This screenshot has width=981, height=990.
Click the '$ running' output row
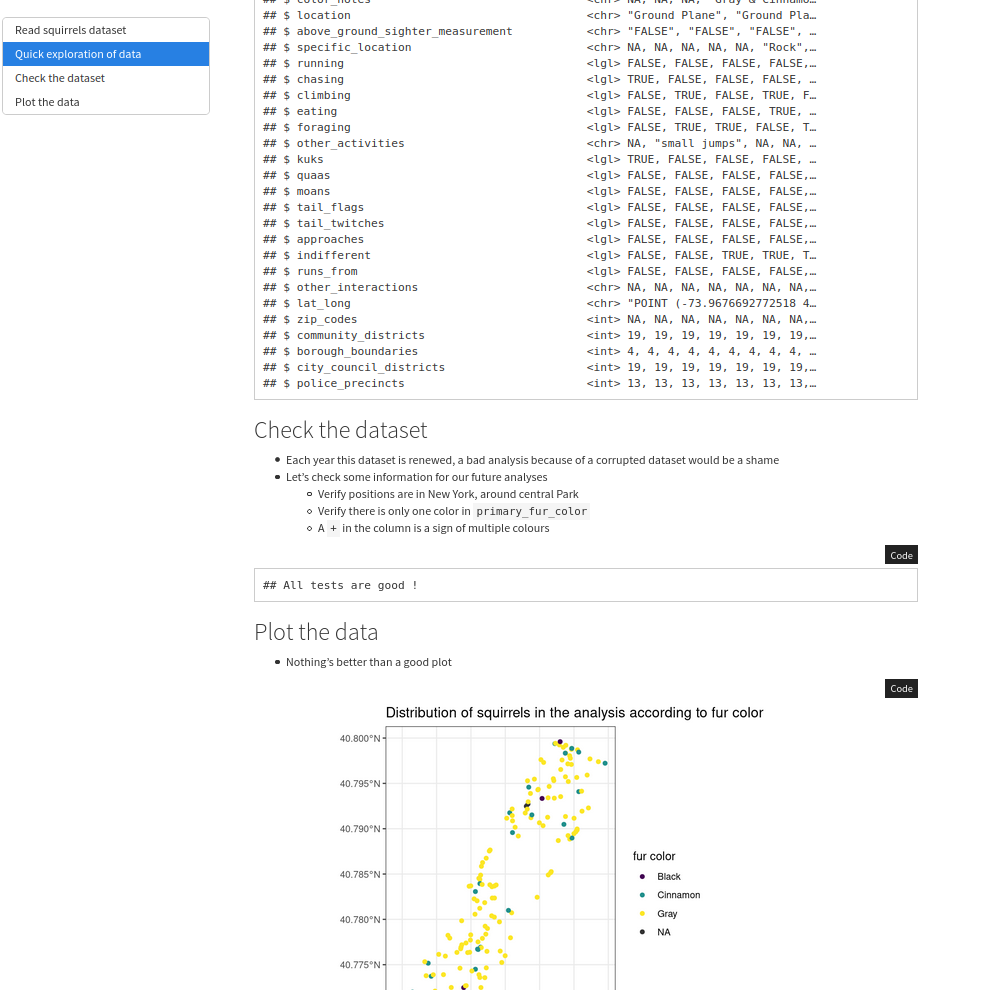(540, 64)
